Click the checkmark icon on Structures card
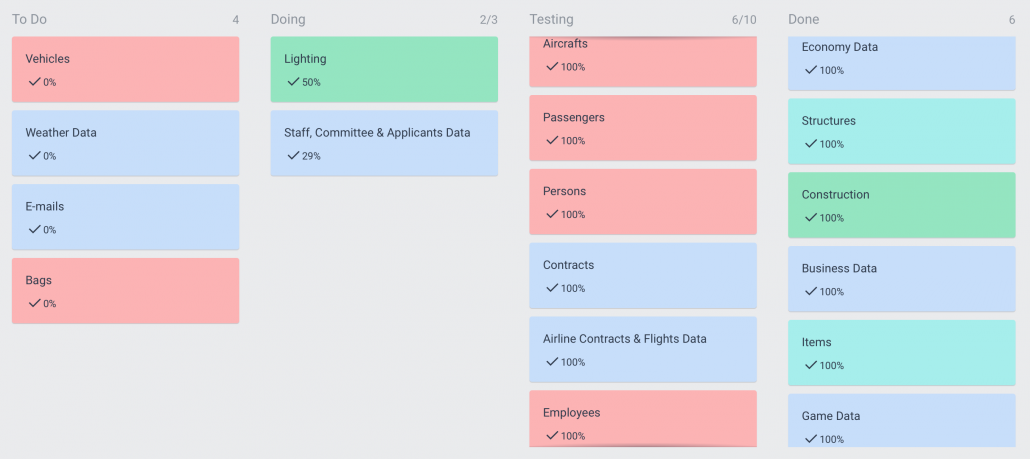Viewport: 1030px width, 459px height. click(x=811, y=144)
